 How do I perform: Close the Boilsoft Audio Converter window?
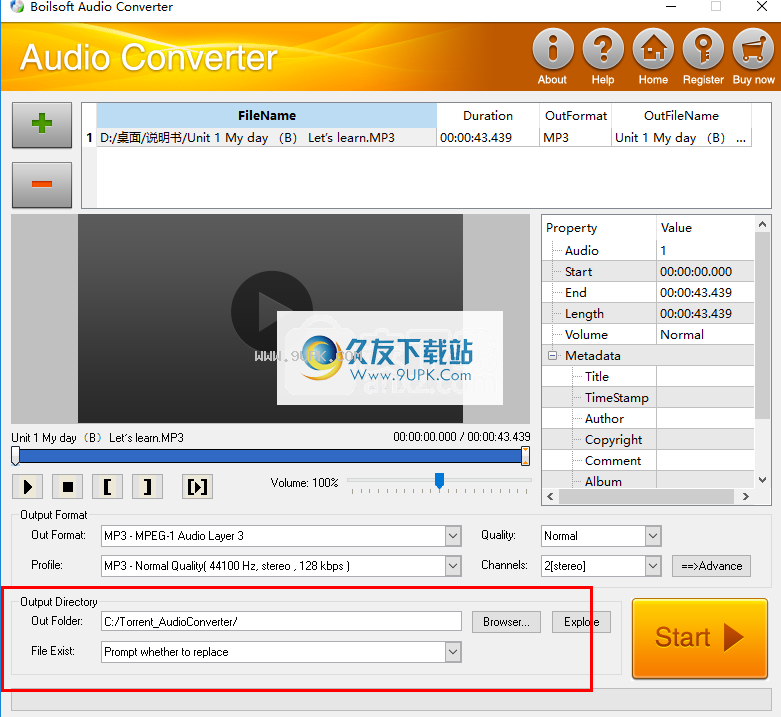762,6
